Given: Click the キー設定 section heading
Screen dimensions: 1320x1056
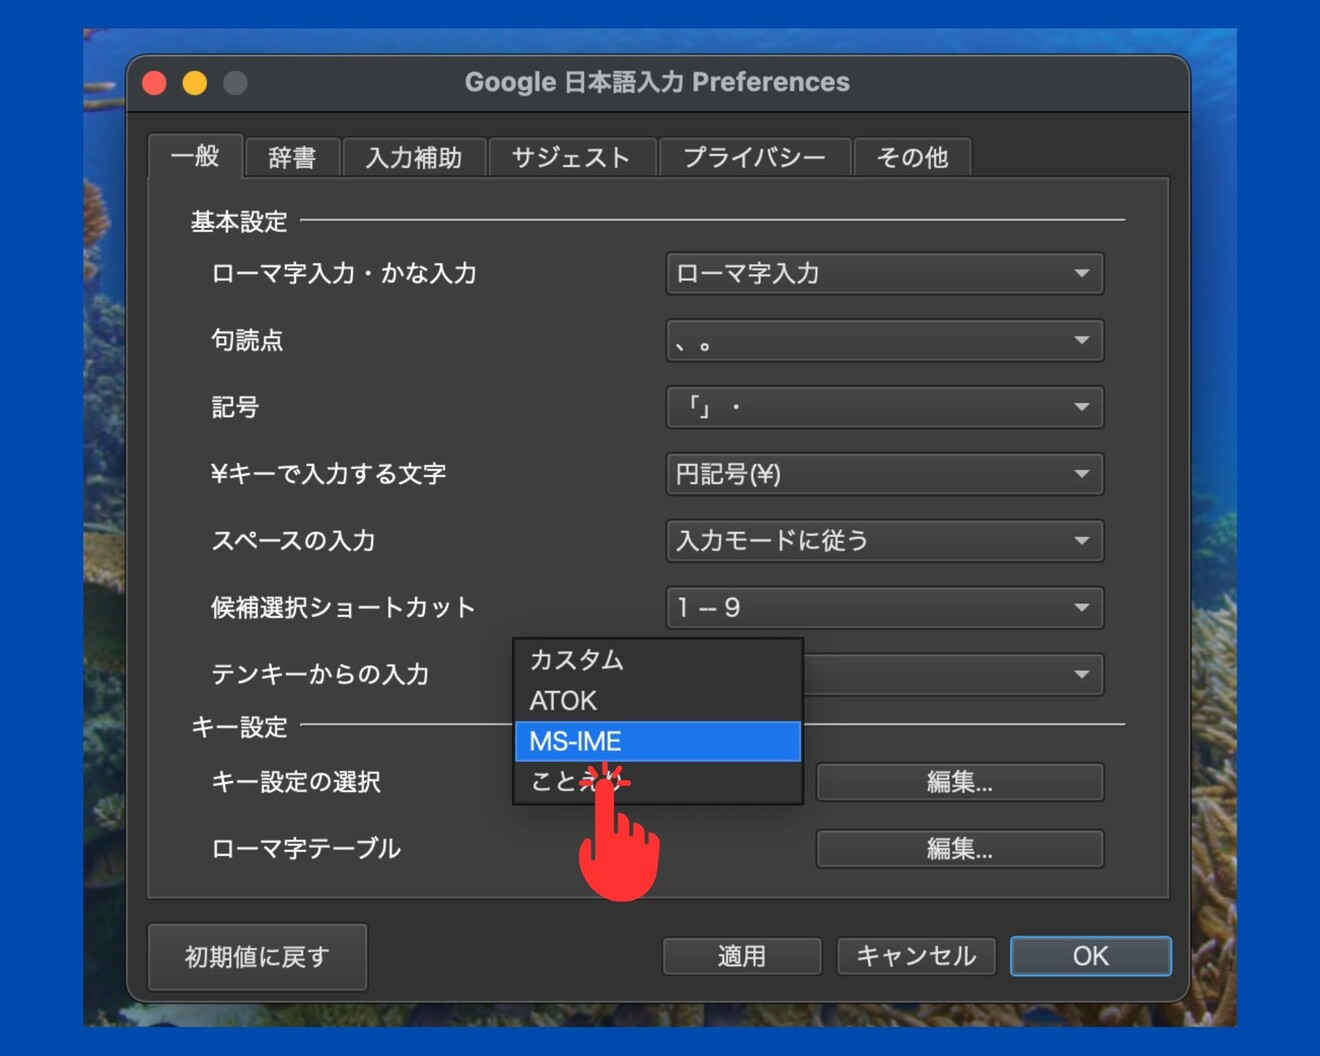Looking at the screenshot, I should coord(239,727).
